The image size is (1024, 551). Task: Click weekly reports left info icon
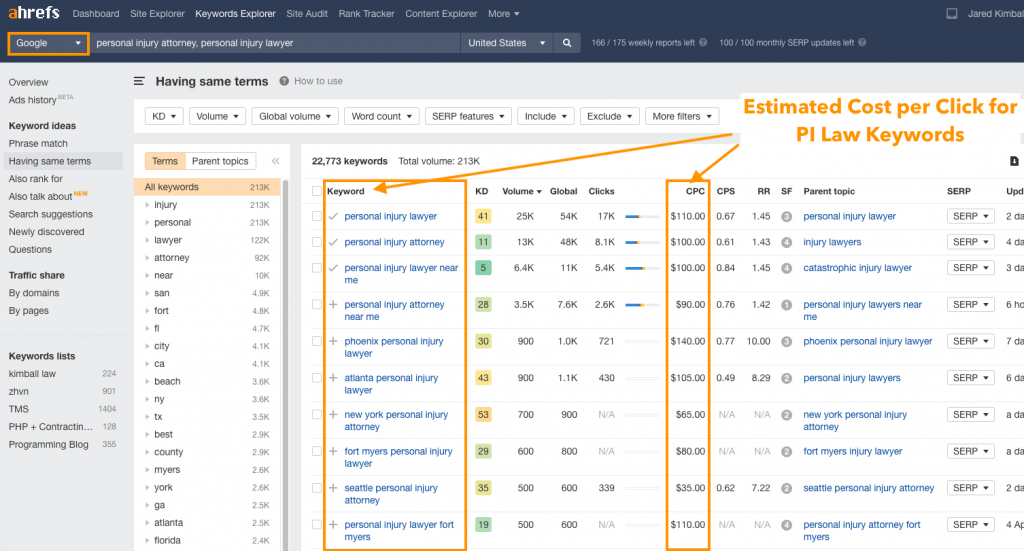[x=703, y=42]
